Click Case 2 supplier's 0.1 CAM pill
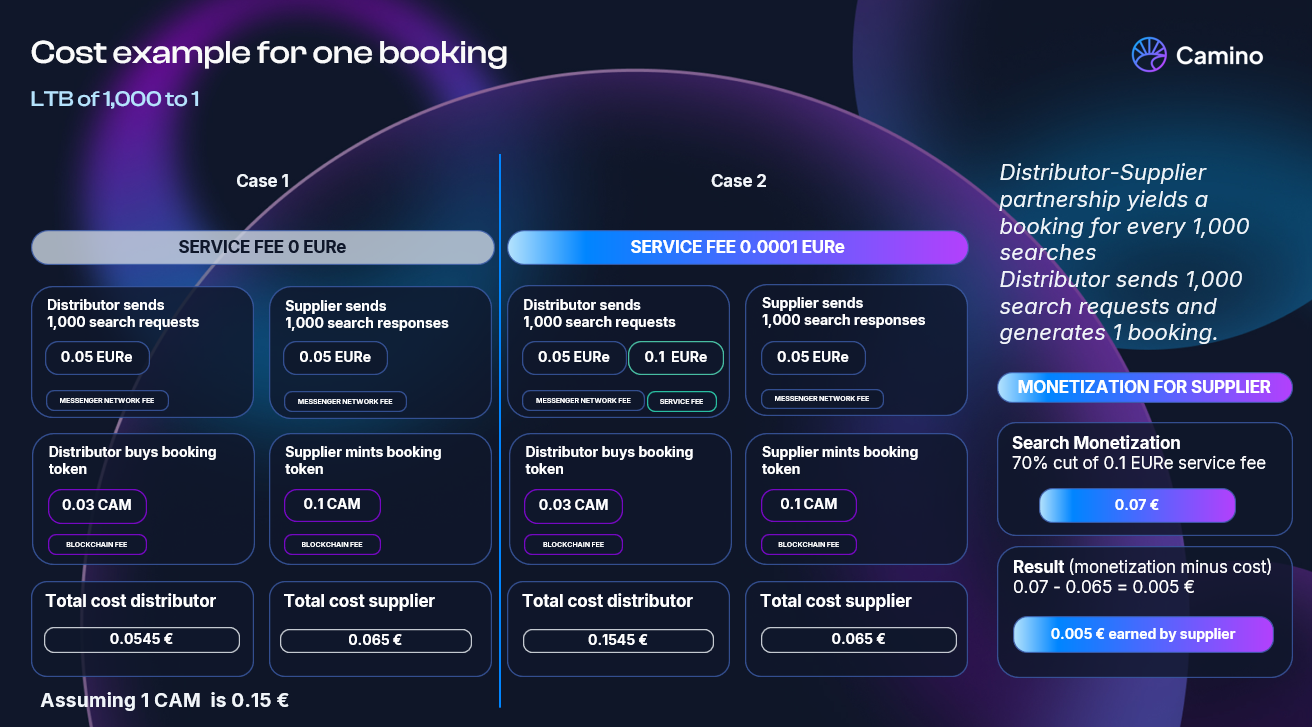Viewport: 1312px width, 727px height. [x=809, y=504]
